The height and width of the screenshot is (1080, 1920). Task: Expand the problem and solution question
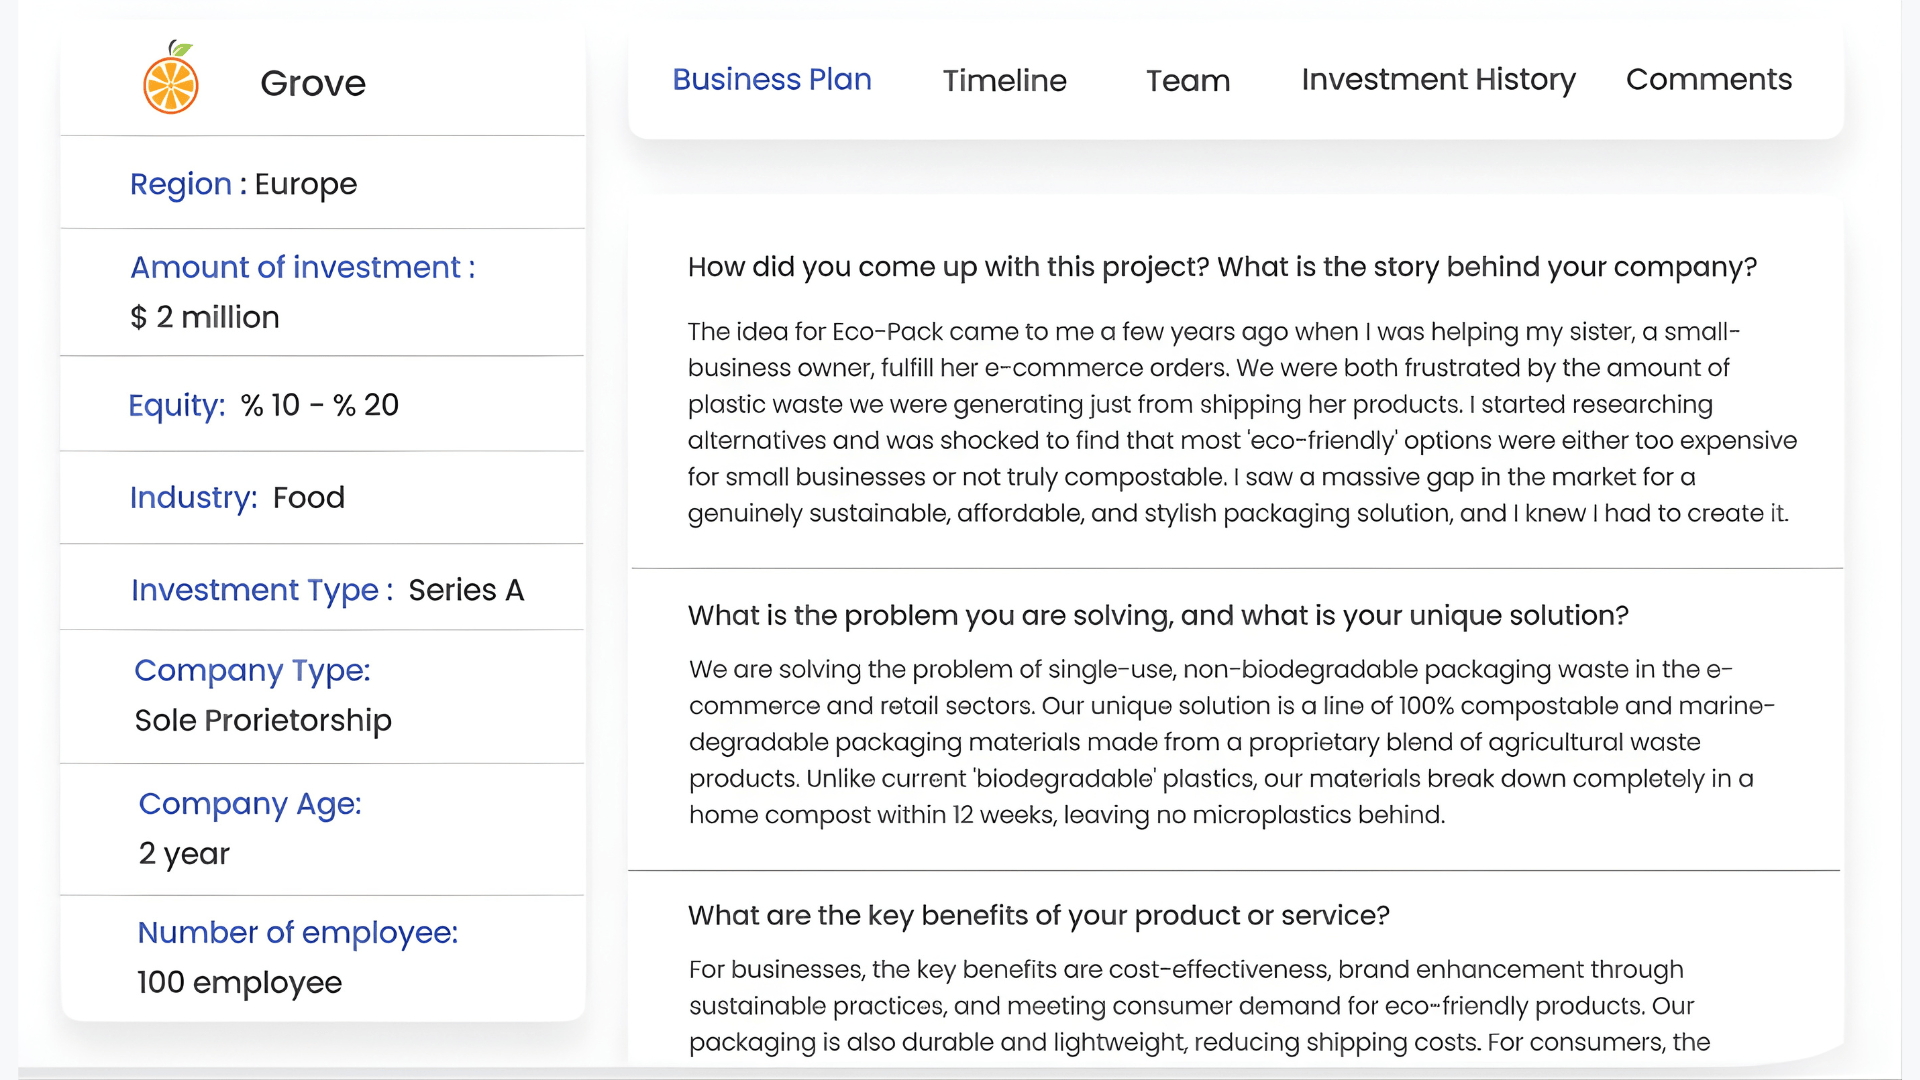(x=1158, y=615)
